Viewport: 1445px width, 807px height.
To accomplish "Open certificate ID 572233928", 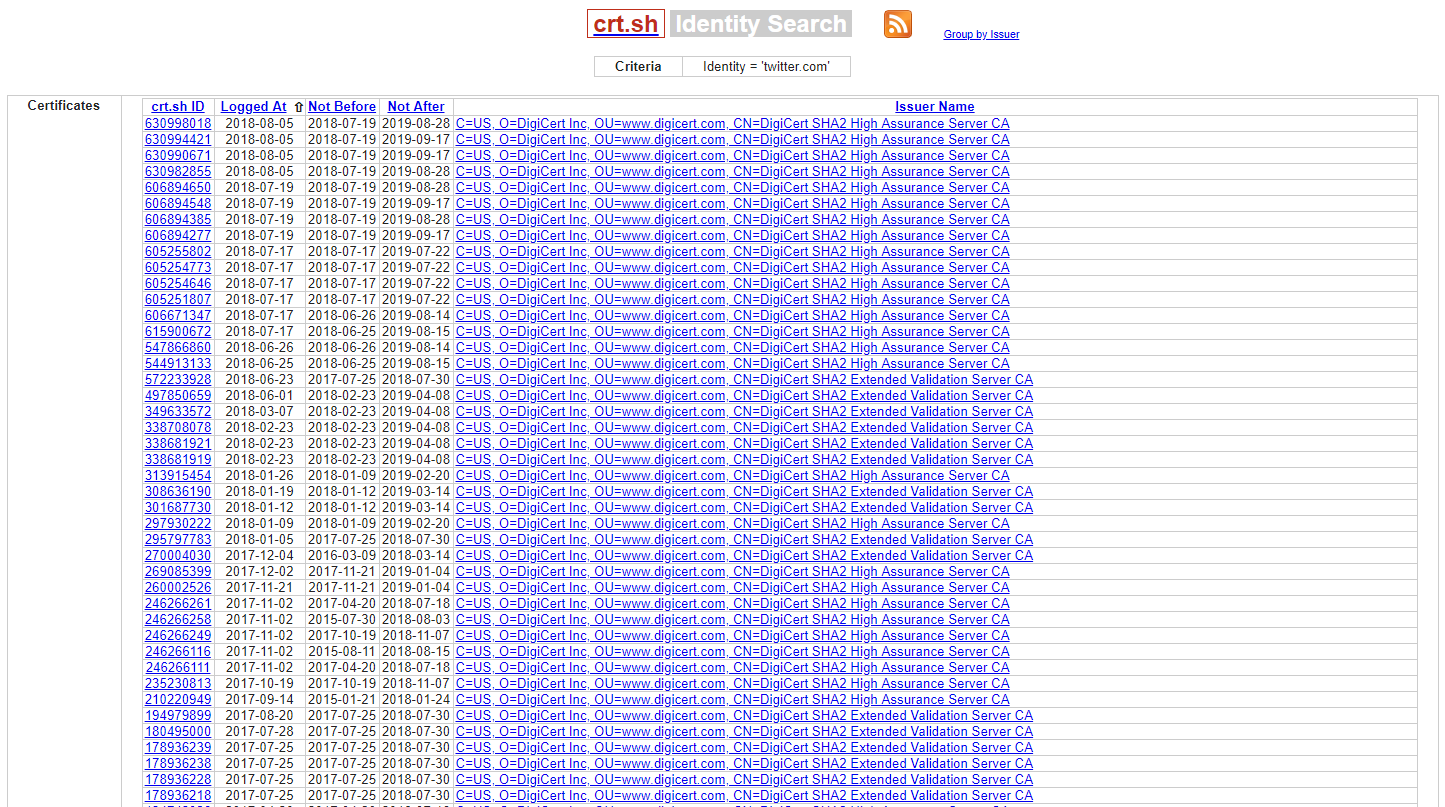I will point(178,380).
